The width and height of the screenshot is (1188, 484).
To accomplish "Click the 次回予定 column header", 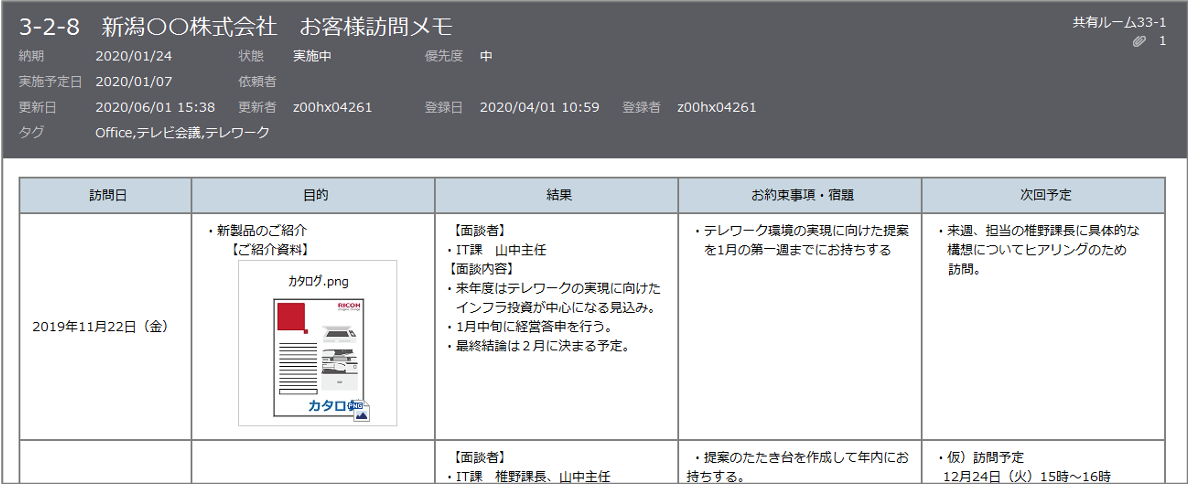I will coord(1043,195).
